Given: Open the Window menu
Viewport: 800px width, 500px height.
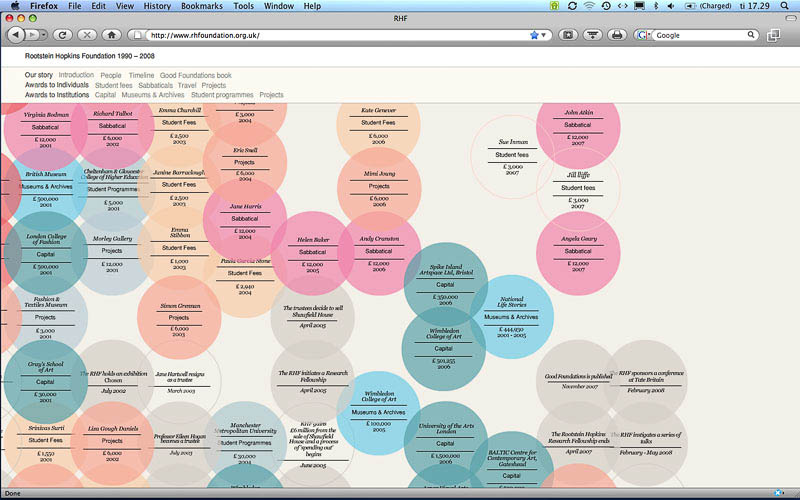Looking at the screenshot, I should (x=279, y=6).
